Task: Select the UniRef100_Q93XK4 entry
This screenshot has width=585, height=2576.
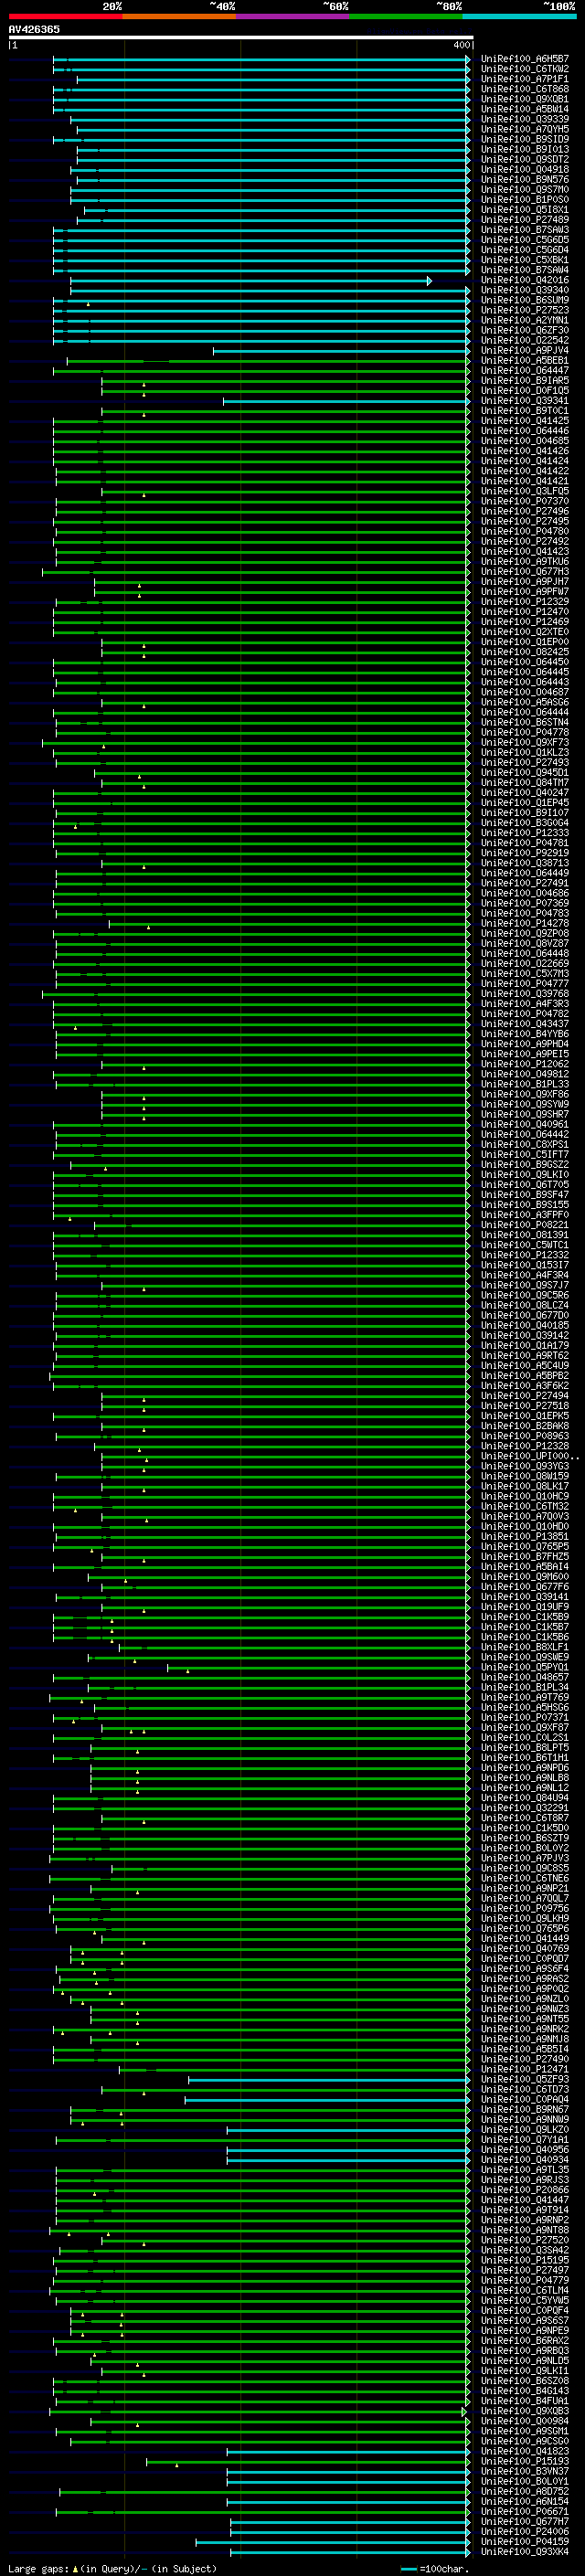Action: 525,2551
